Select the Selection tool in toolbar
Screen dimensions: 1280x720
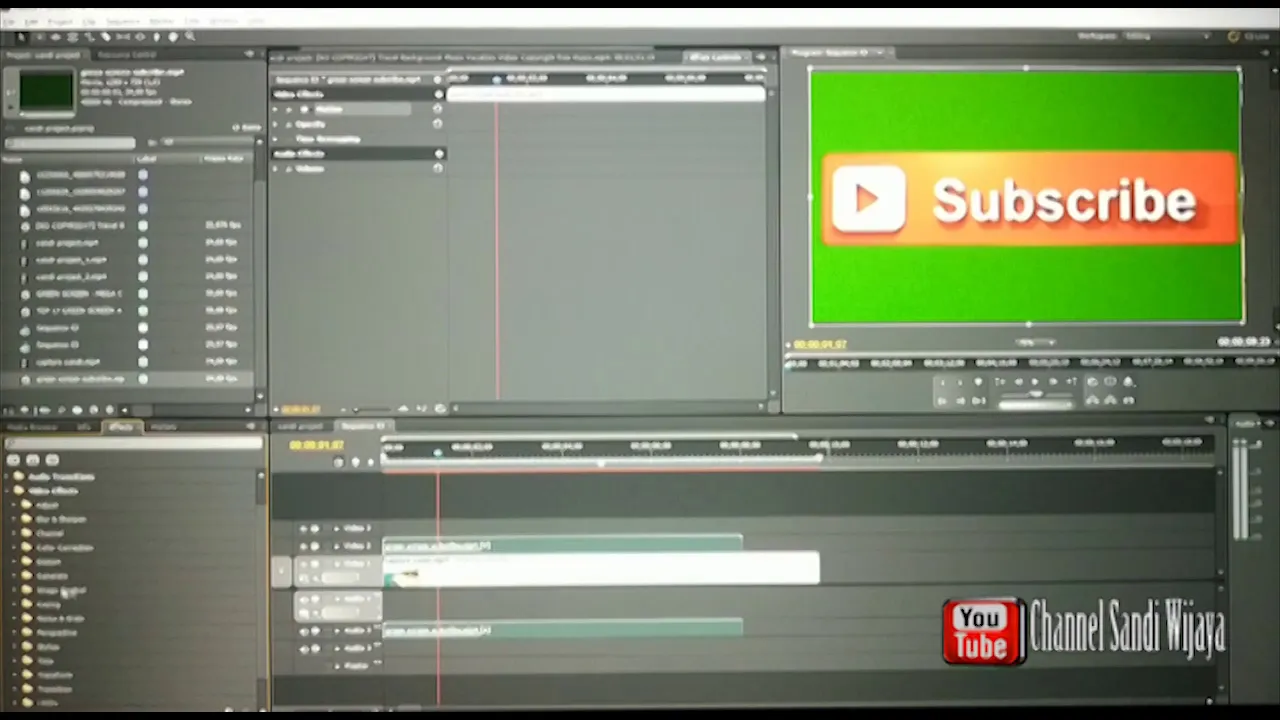22,37
